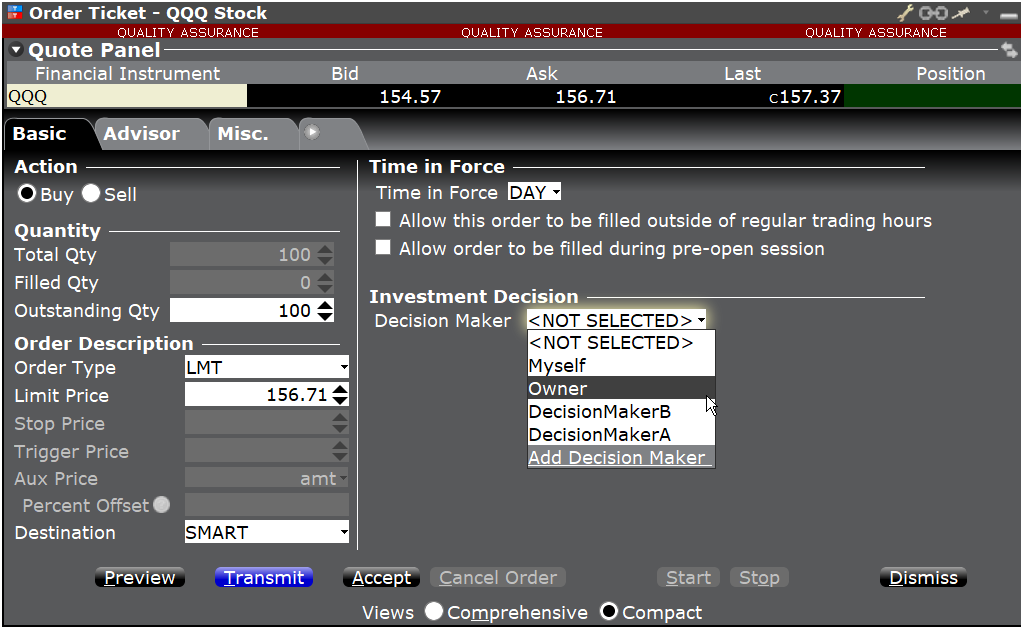
Task: Open the small title bar dropdown arrow
Action: (x=985, y=13)
